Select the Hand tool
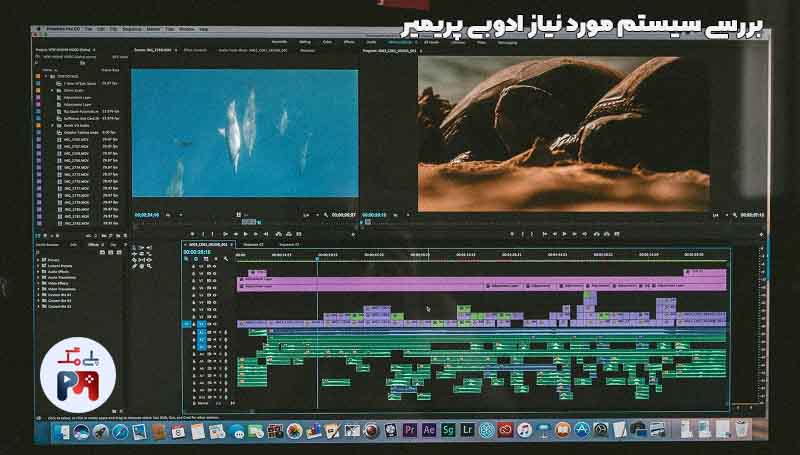 coord(141,266)
